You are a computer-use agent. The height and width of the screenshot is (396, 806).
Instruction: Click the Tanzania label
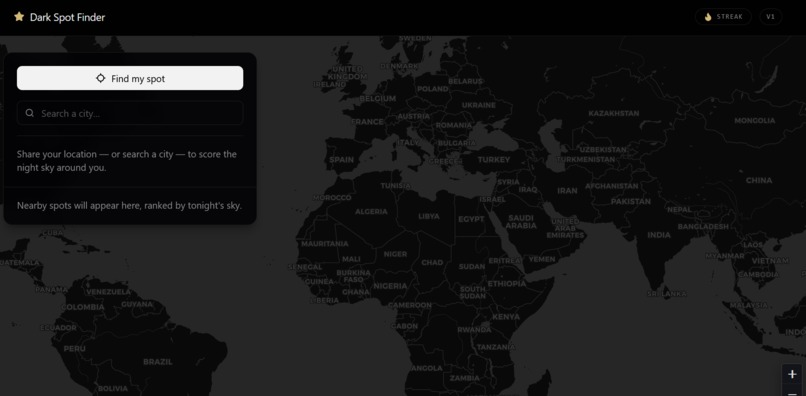coord(496,347)
